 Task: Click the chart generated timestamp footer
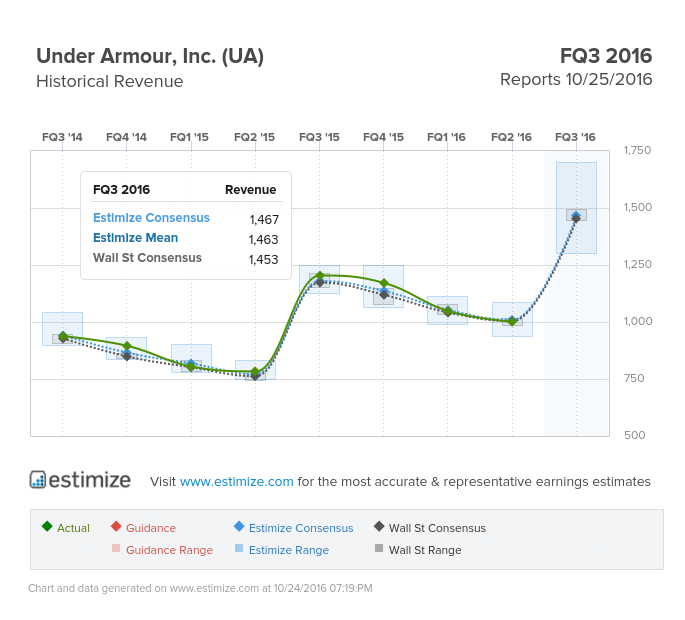coord(200,588)
